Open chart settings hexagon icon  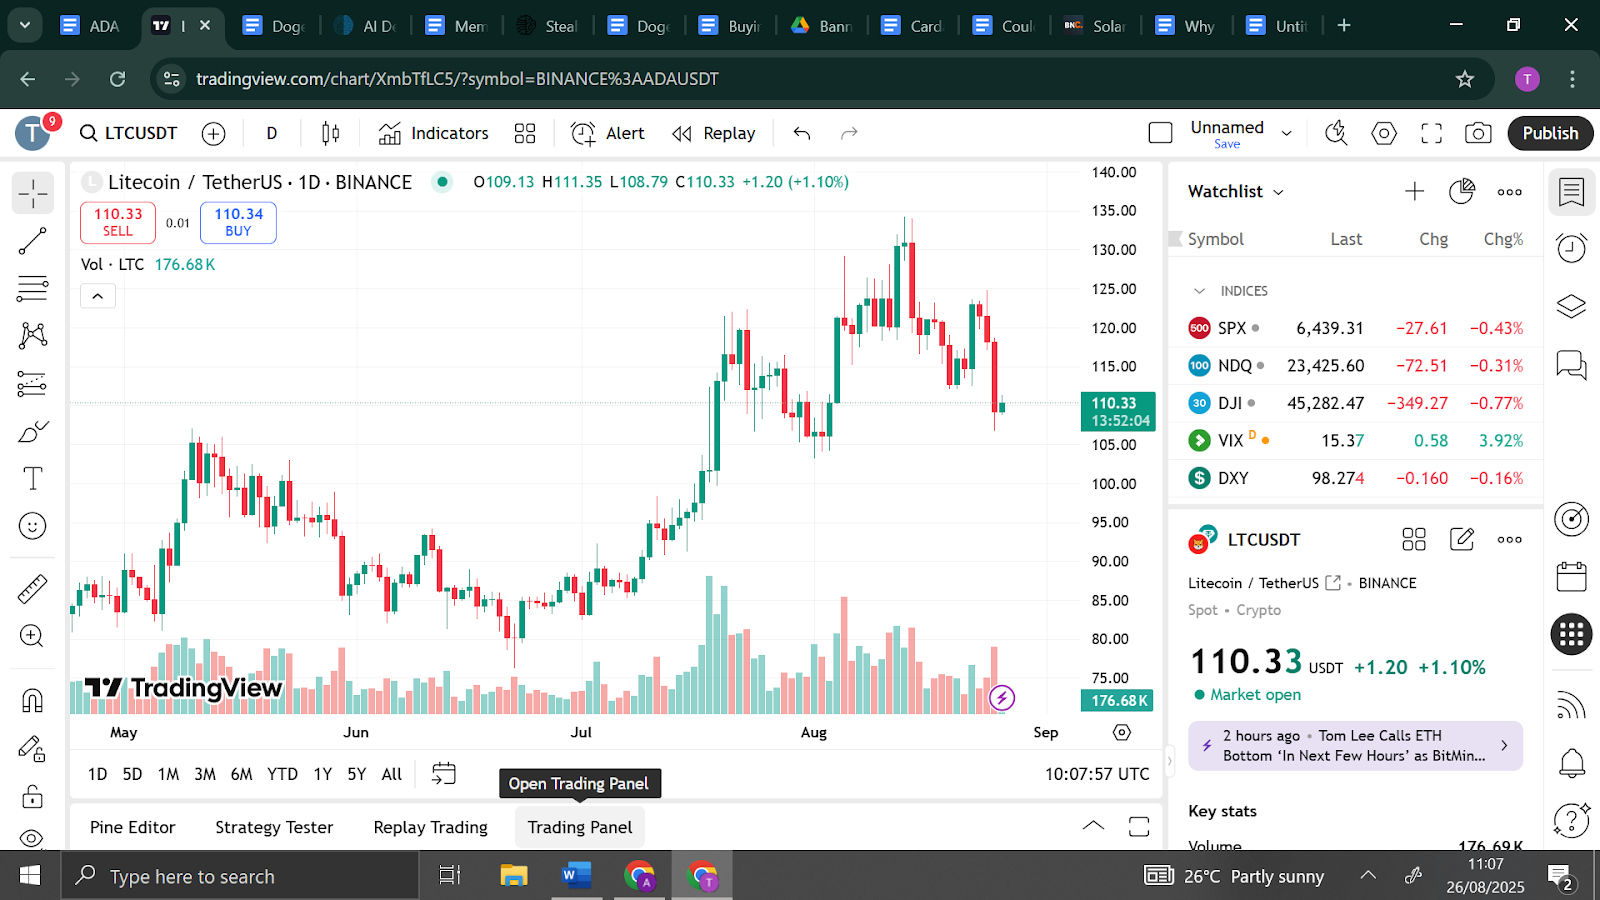[x=1384, y=133]
